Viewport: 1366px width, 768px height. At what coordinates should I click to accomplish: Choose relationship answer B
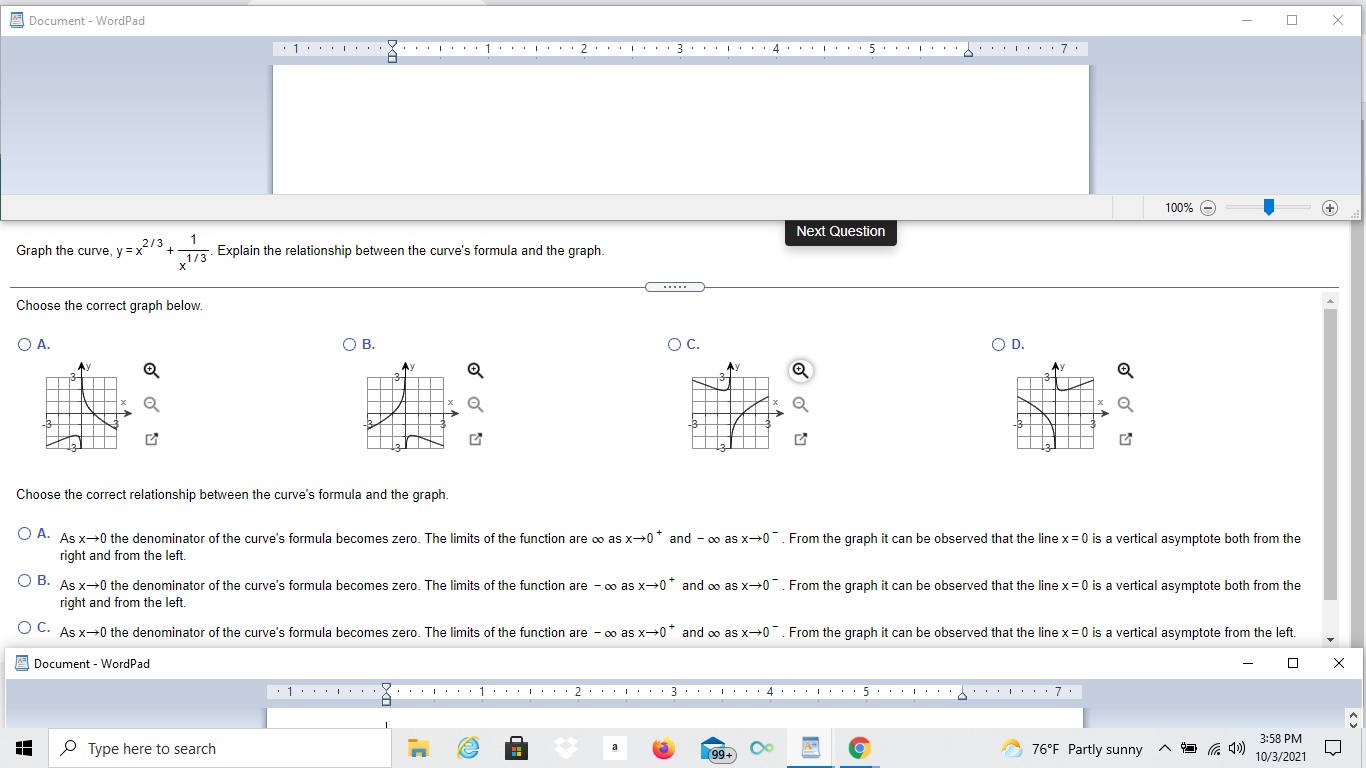tap(23, 580)
